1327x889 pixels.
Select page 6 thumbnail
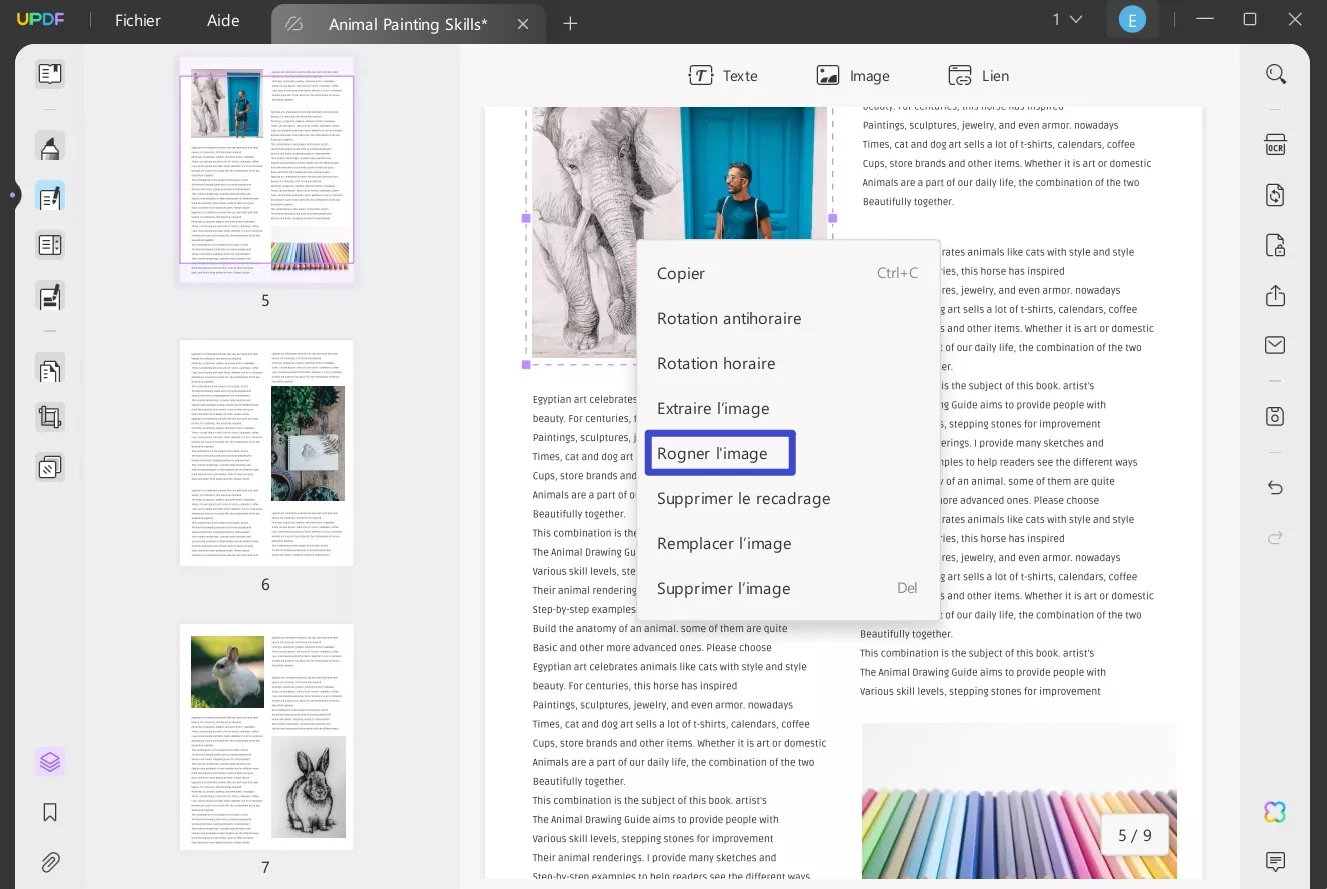click(x=266, y=453)
